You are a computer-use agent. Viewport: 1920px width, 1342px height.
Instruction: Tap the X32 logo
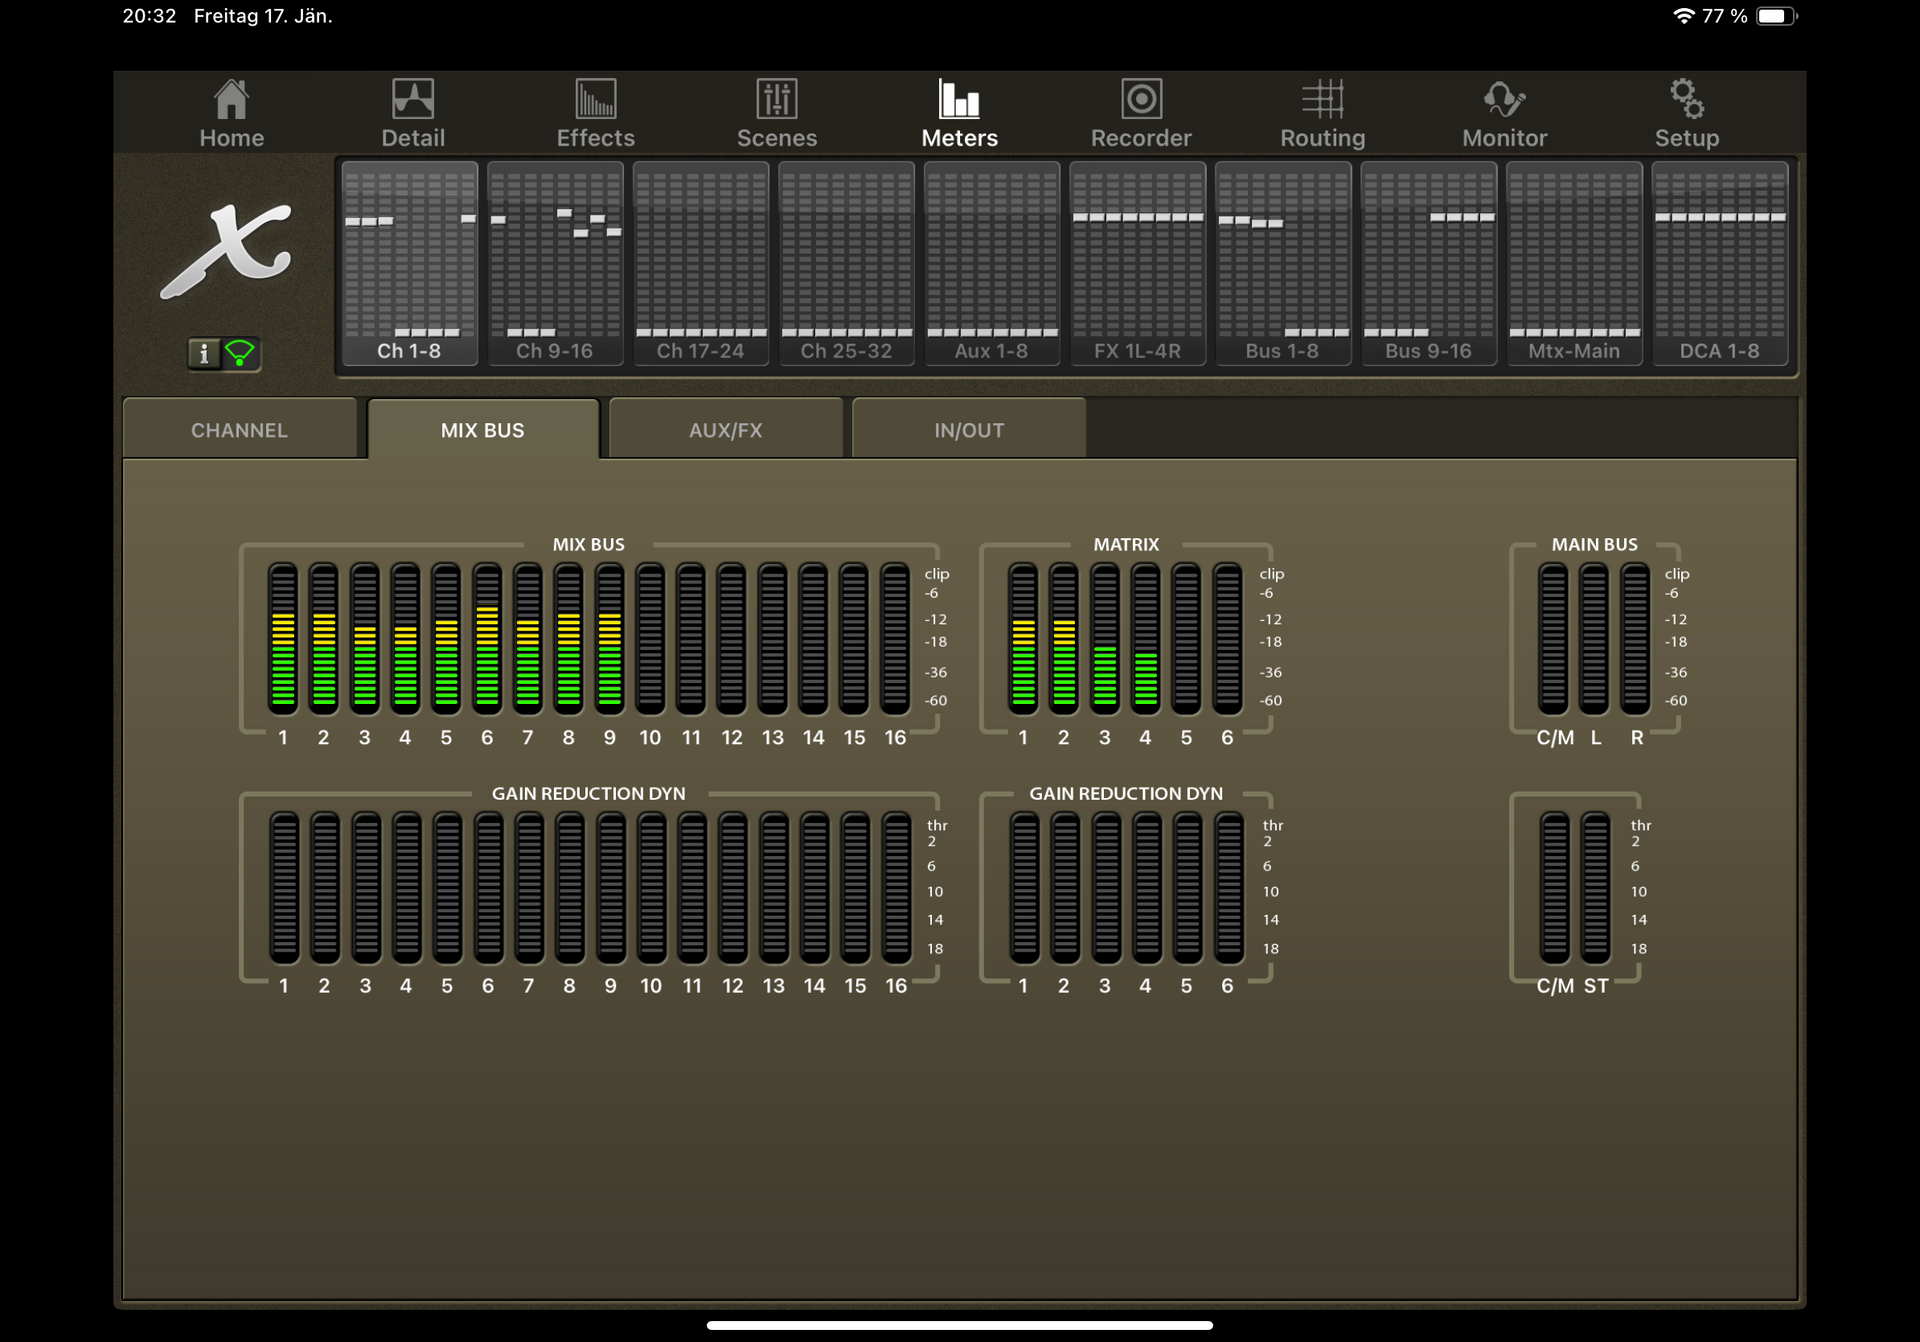[x=227, y=251]
